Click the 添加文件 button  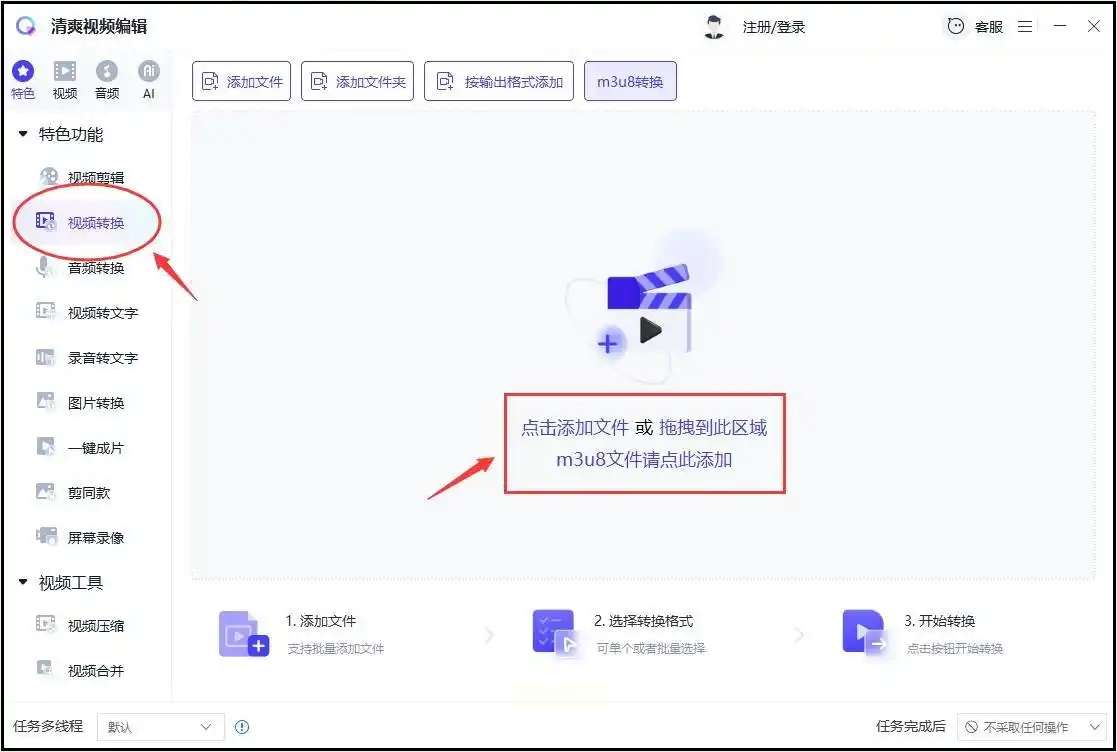tap(241, 81)
